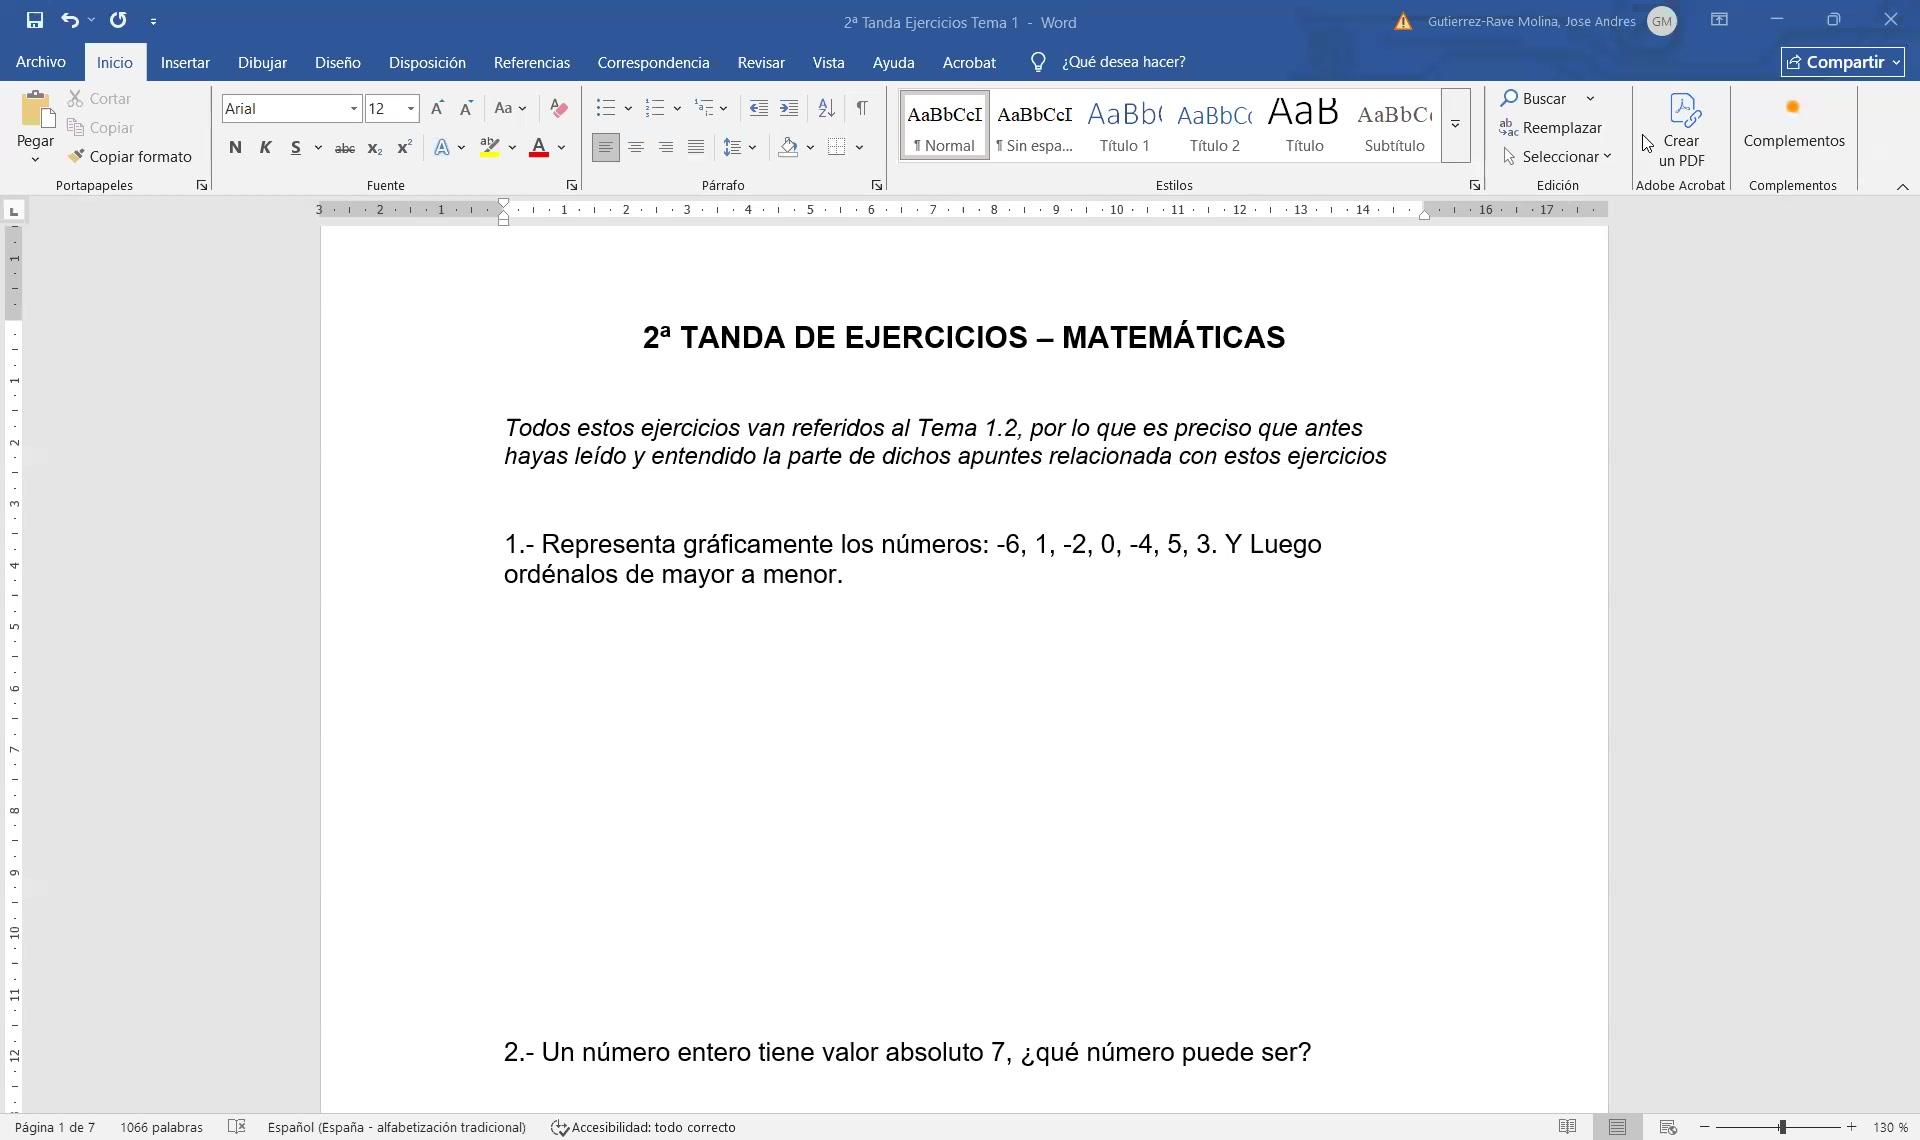This screenshot has width=1920, height=1140.
Task: Switch to the Referencias tab
Action: pos(531,62)
